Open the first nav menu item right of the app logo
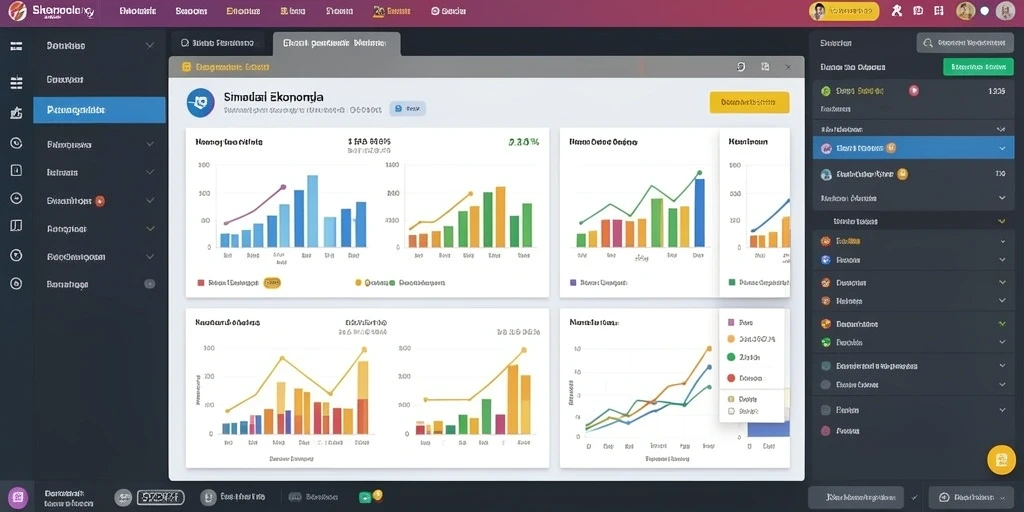1024x512 pixels. [138, 11]
